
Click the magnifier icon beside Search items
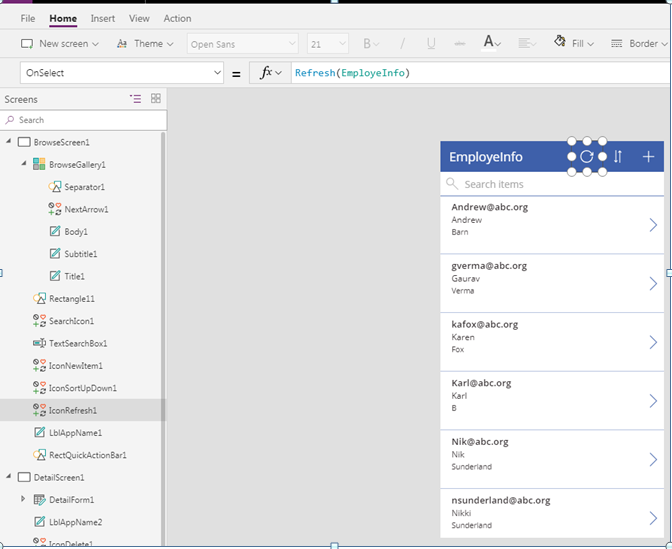click(452, 184)
